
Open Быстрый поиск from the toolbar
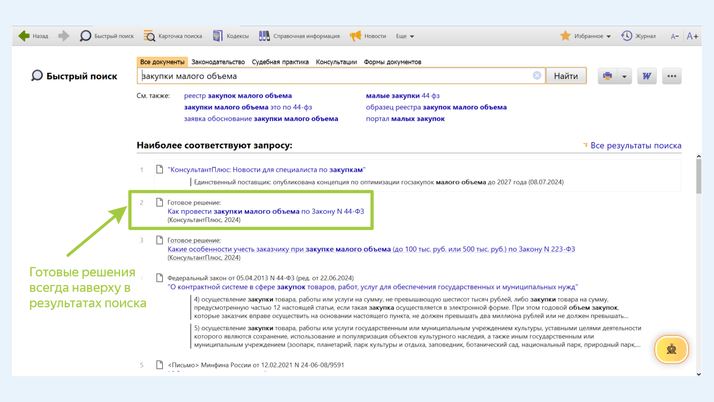click(106, 36)
